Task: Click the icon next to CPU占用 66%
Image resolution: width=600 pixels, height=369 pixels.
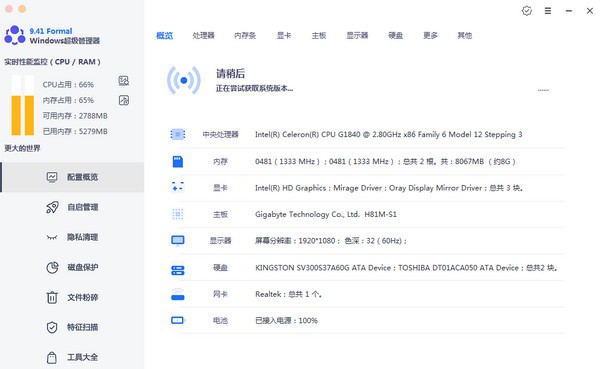Action: (x=124, y=80)
